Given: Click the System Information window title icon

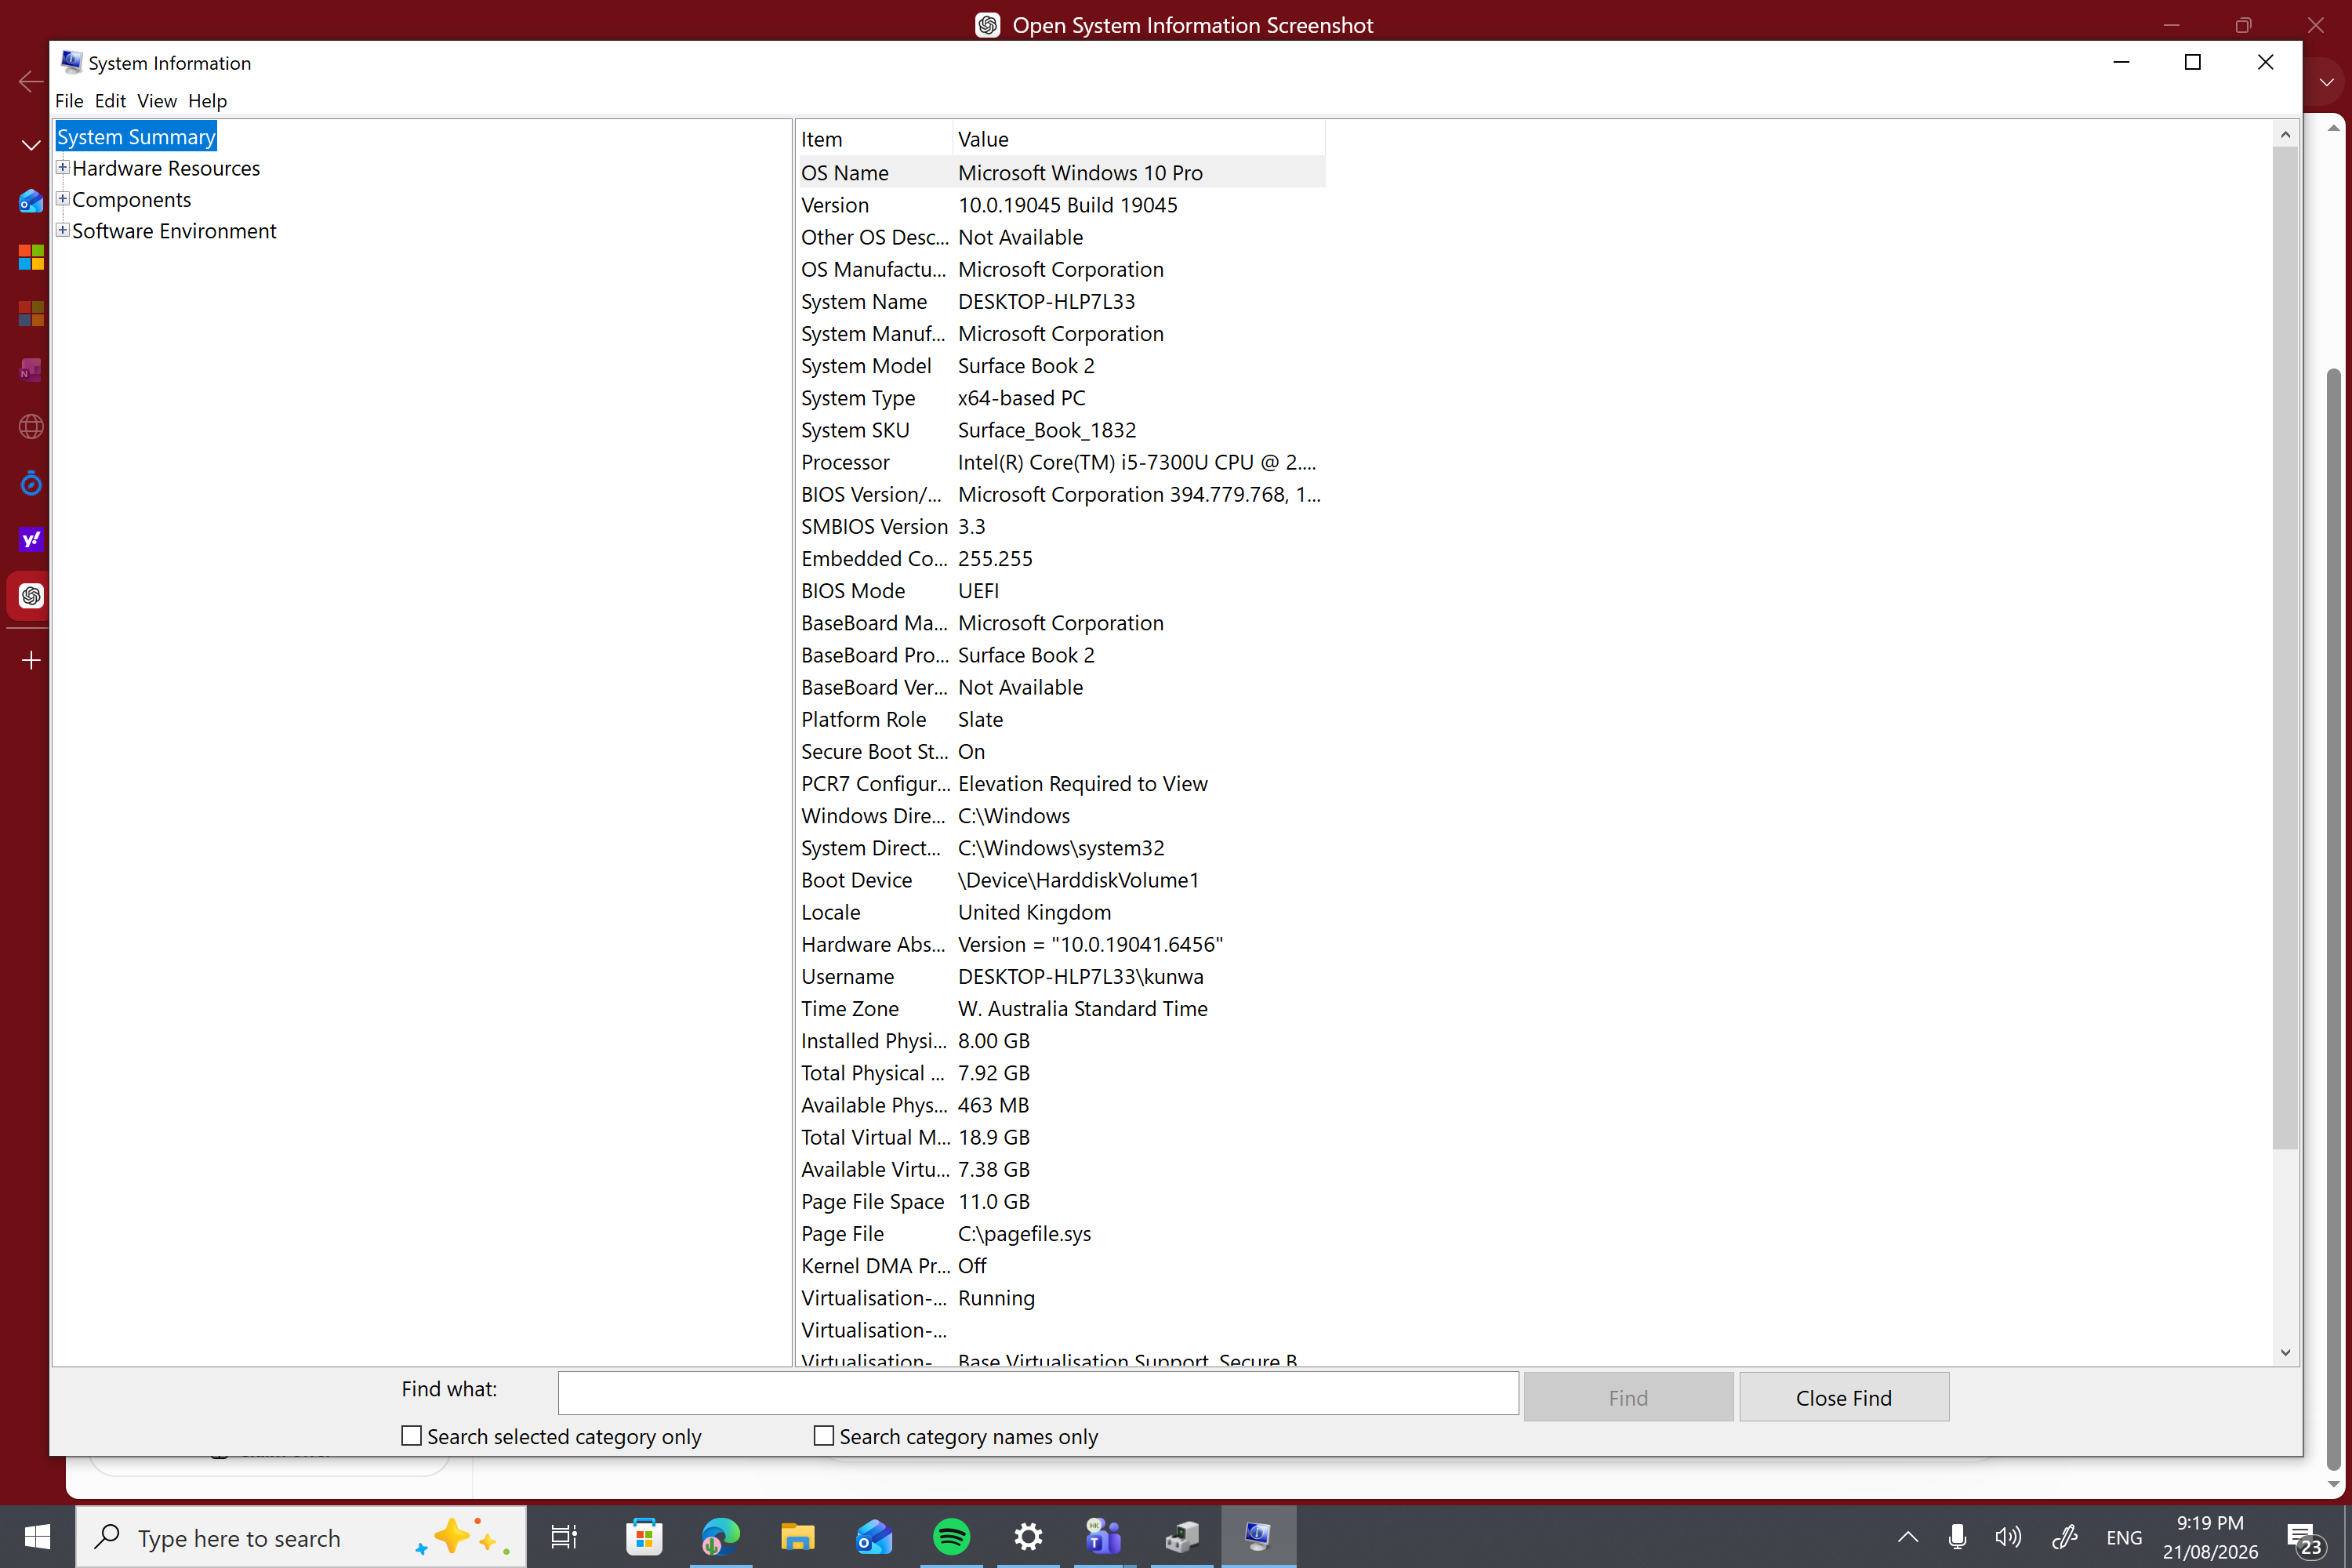Looking at the screenshot, I should pyautogui.click(x=71, y=62).
